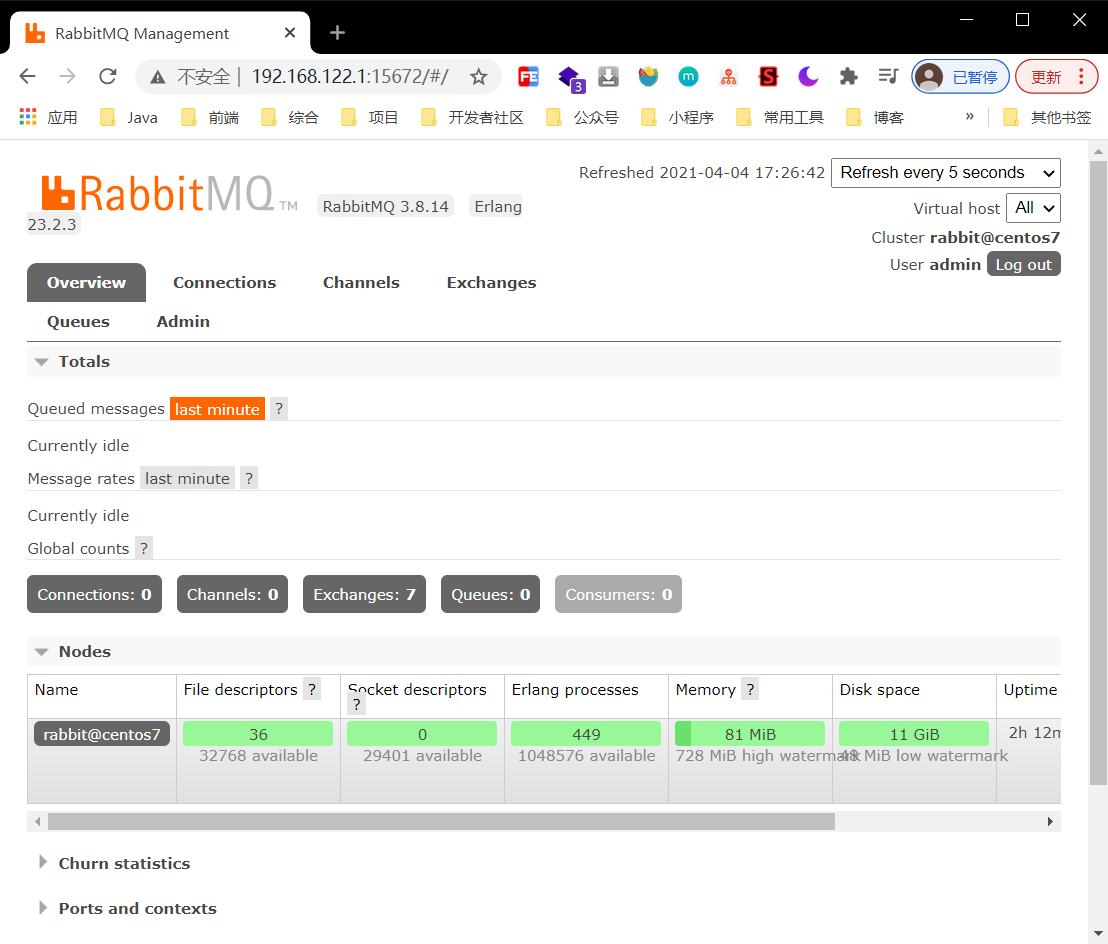Viewport: 1108px width, 944px height.
Task: Open the Exchanges tab
Action: (x=491, y=283)
